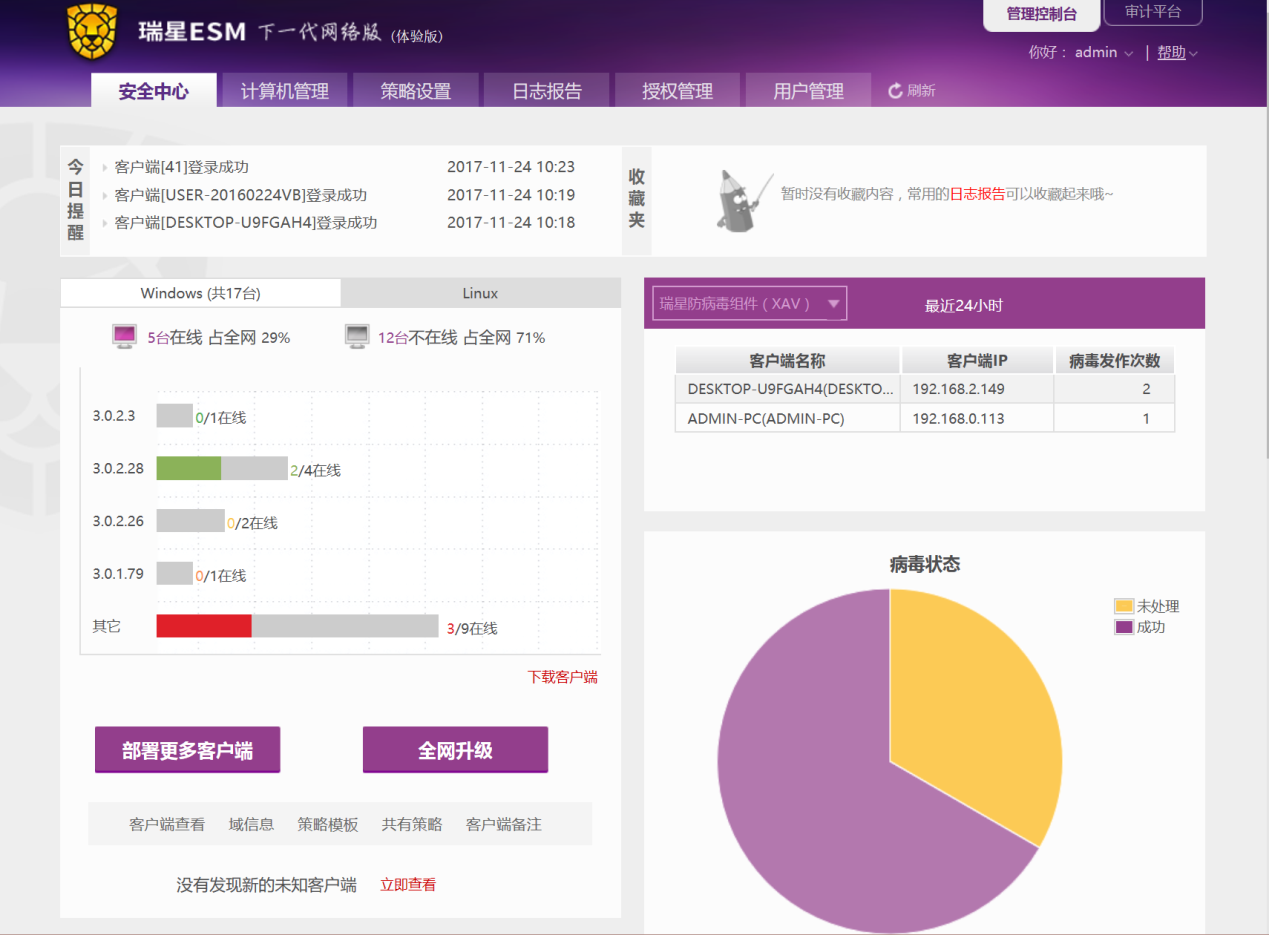Click reminder 客户端[USER-20160224VB]登录成功
The width and height of the screenshot is (1269, 935).
point(241,195)
